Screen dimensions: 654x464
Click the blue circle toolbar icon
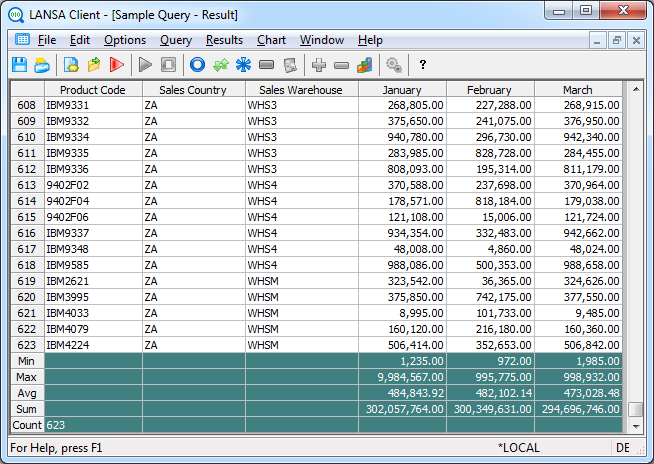(x=197, y=65)
